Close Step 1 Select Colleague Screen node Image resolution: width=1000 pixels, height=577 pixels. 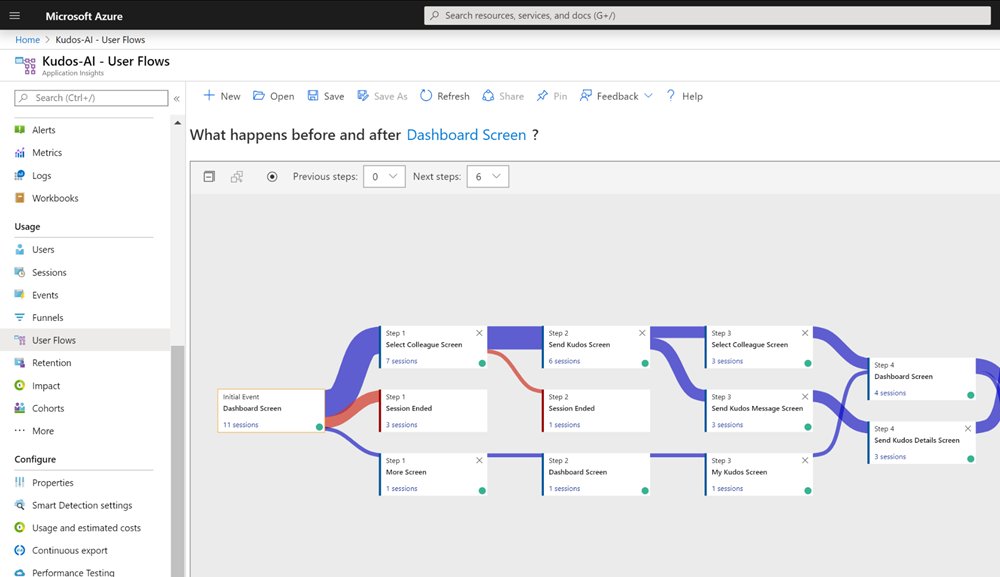479,333
